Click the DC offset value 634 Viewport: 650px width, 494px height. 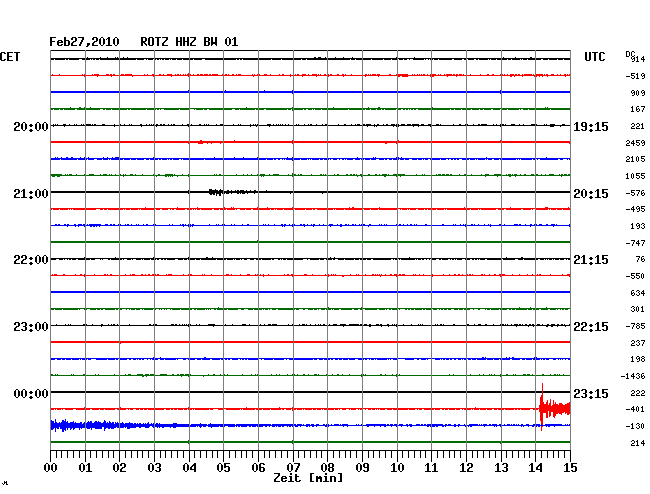638,293
